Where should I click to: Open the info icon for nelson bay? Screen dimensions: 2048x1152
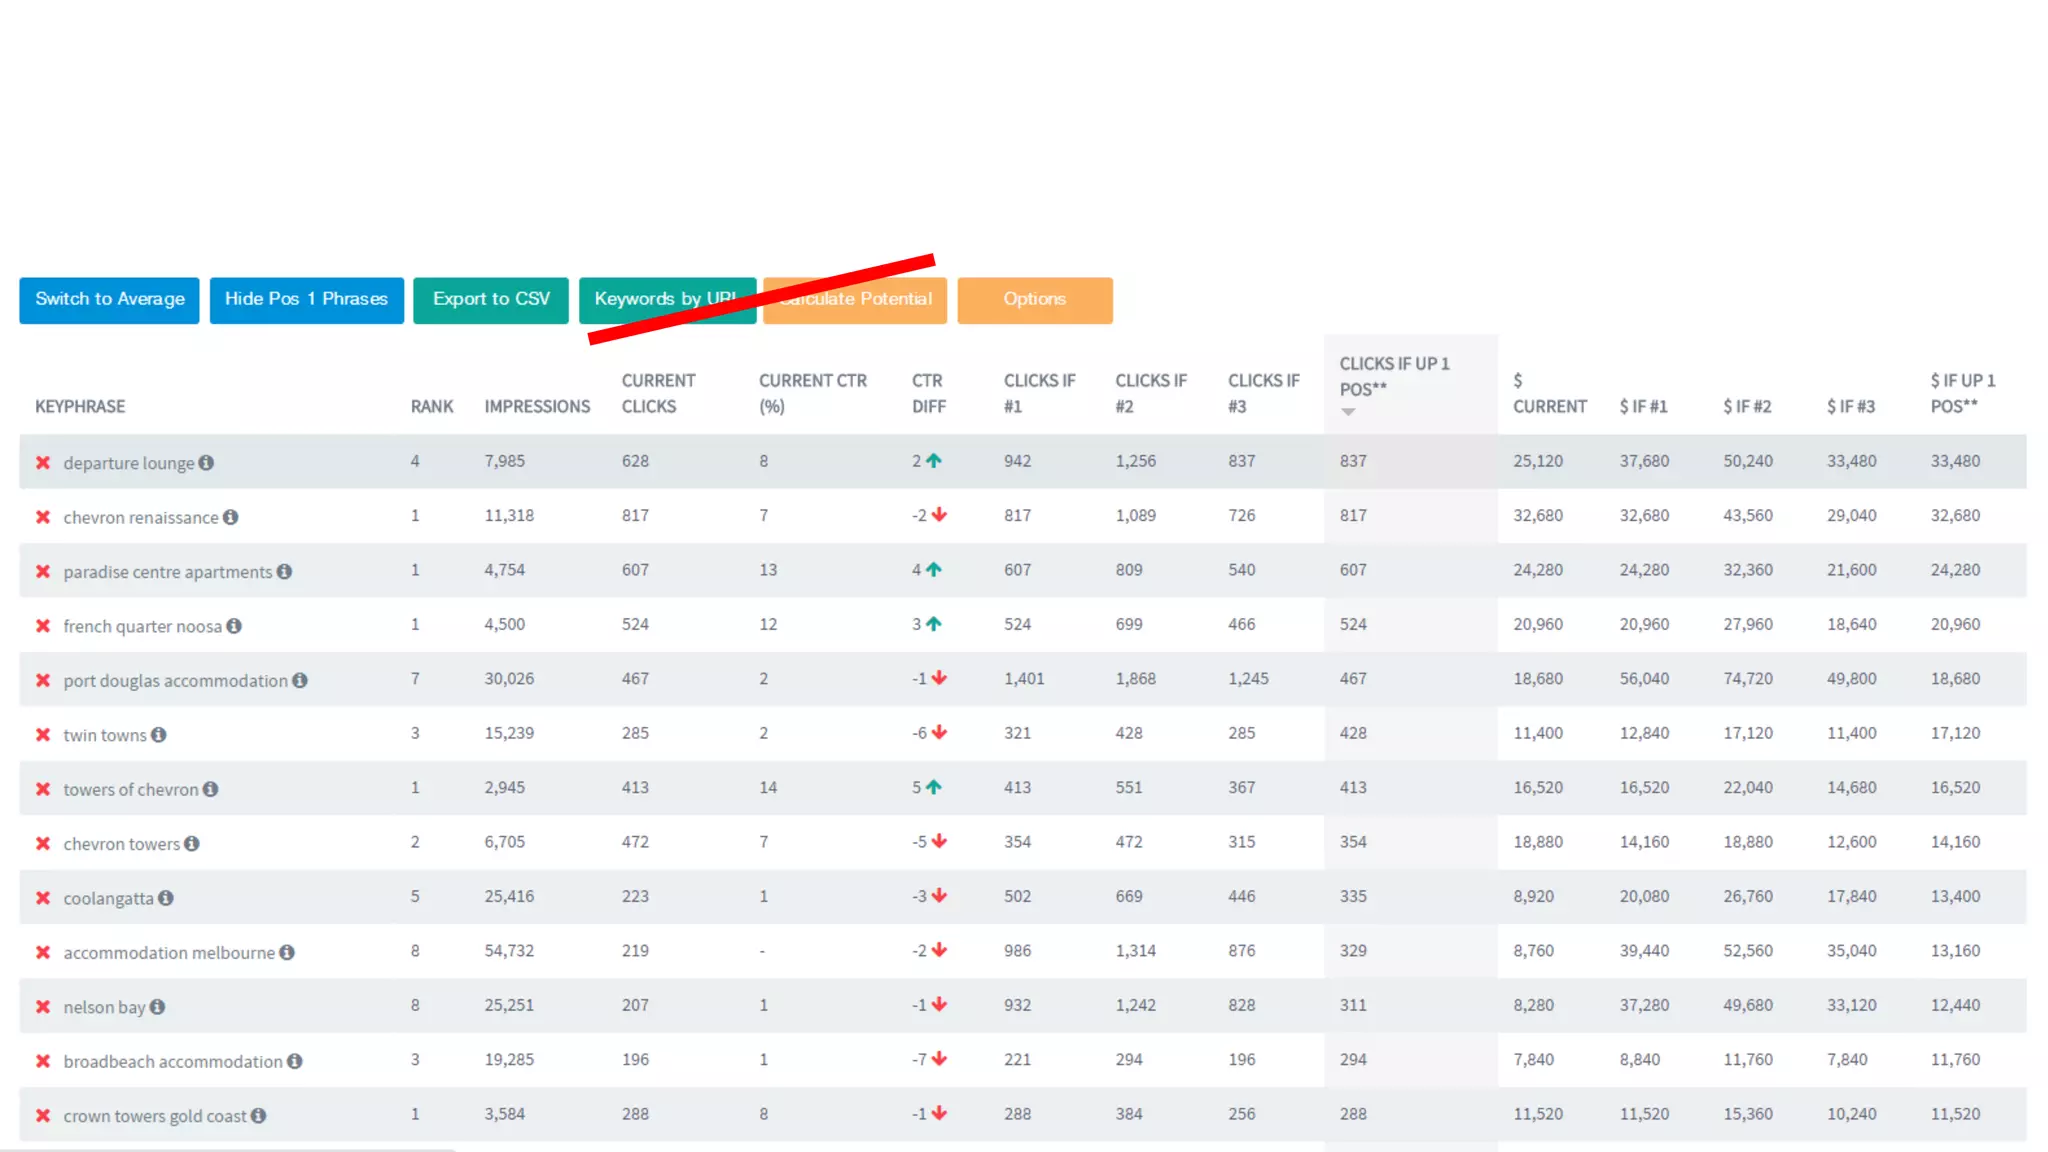(158, 1007)
